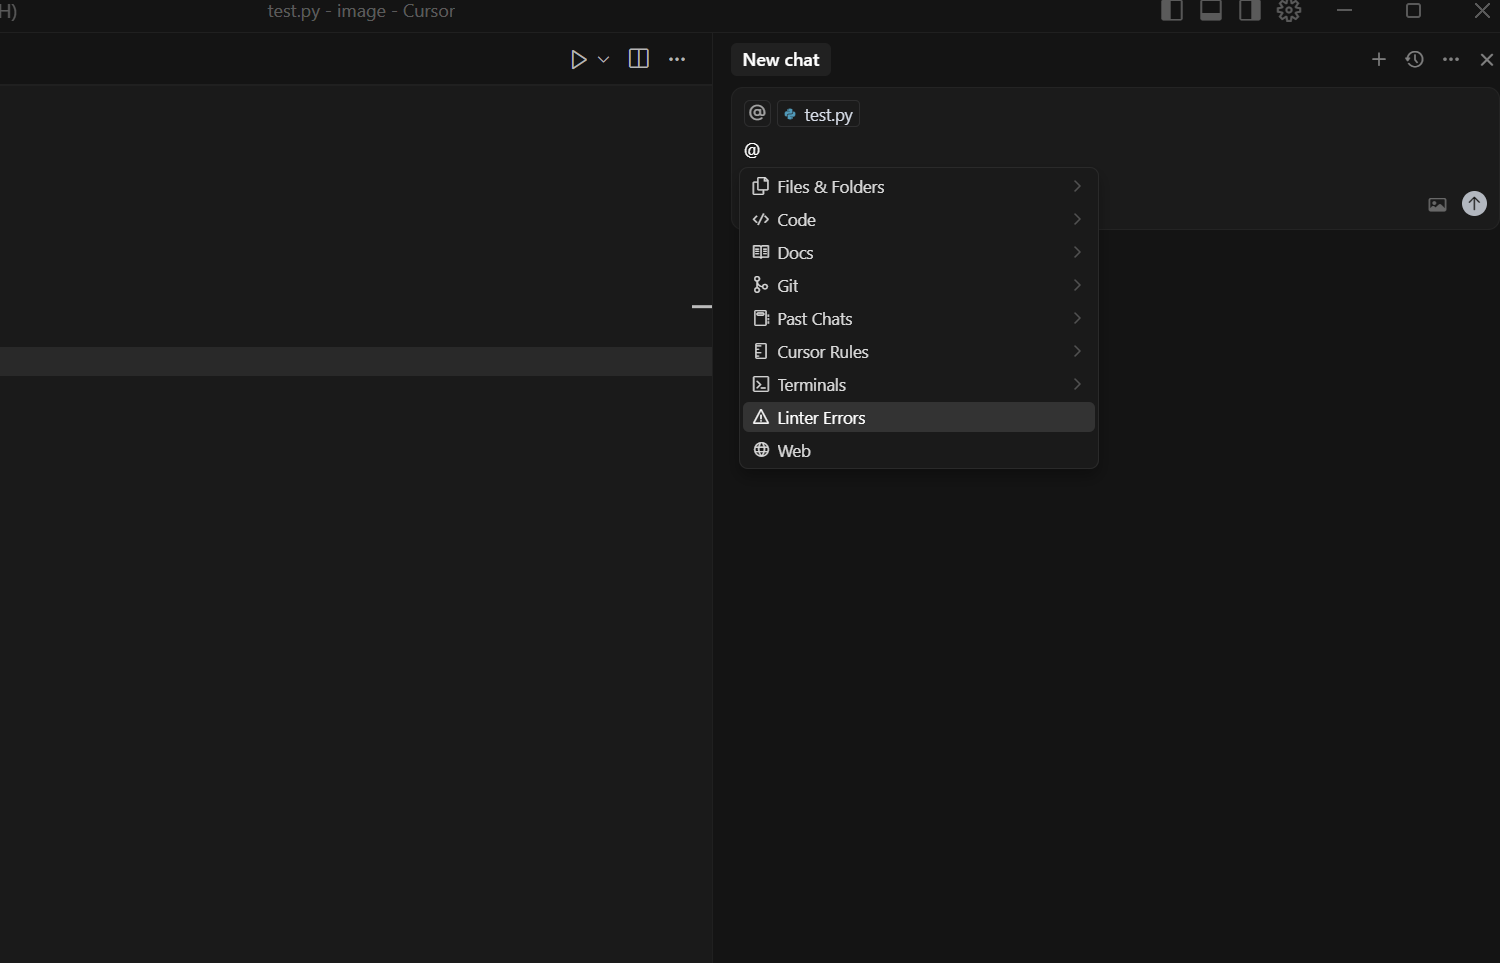
Task: Open chat panel more options ellipsis
Action: 1451,59
